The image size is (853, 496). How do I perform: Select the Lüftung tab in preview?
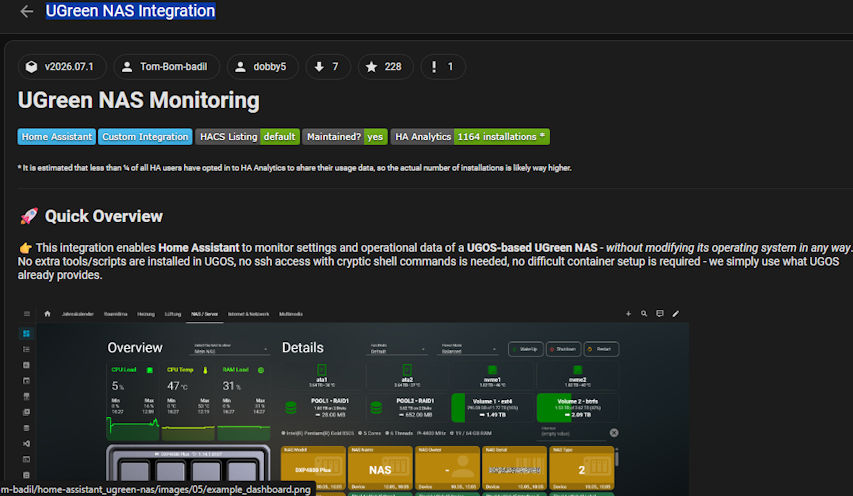click(x=173, y=314)
